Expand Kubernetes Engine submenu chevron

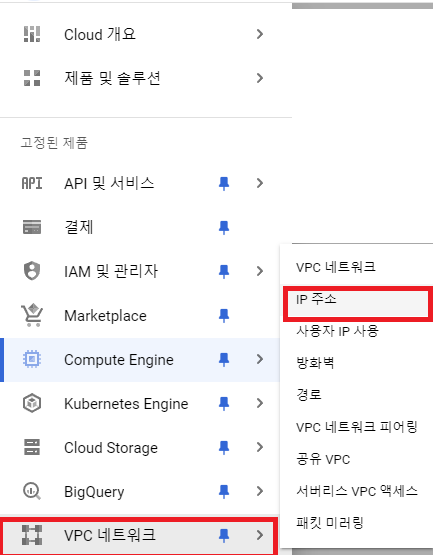pyautogui.click(x=260, y=403)
